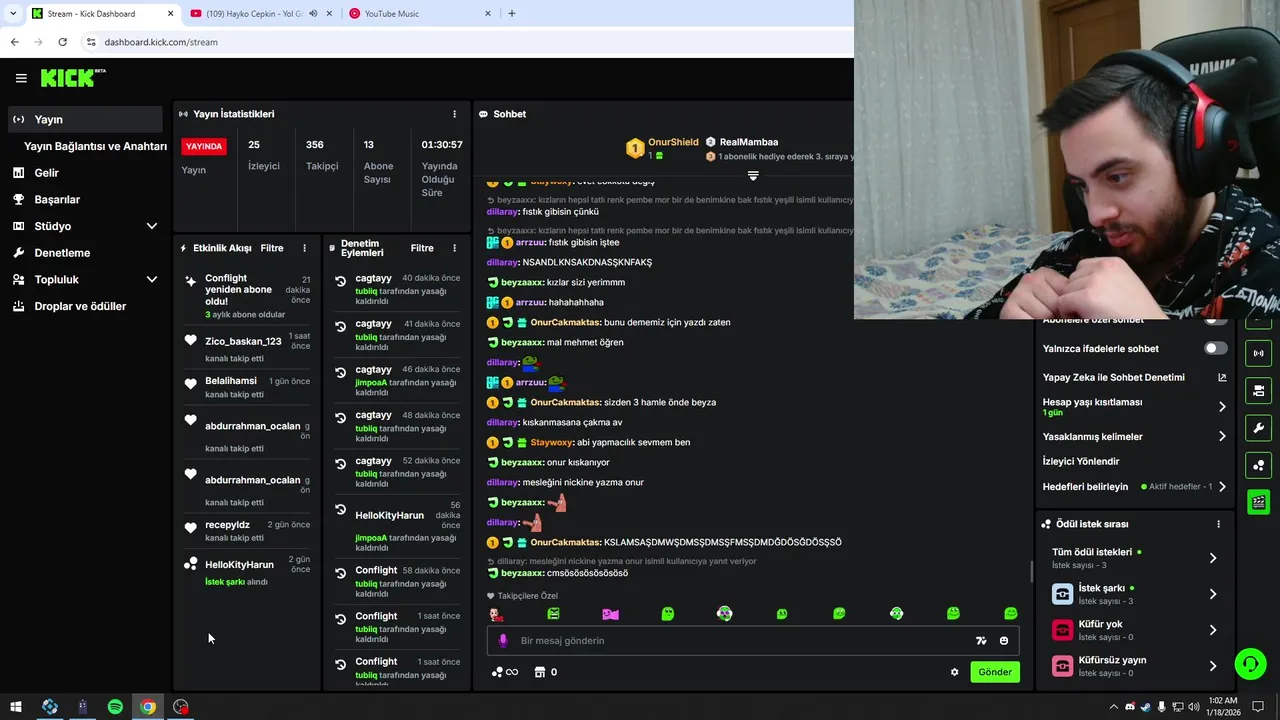Click Conflight resubscription event

coord(247,296)
